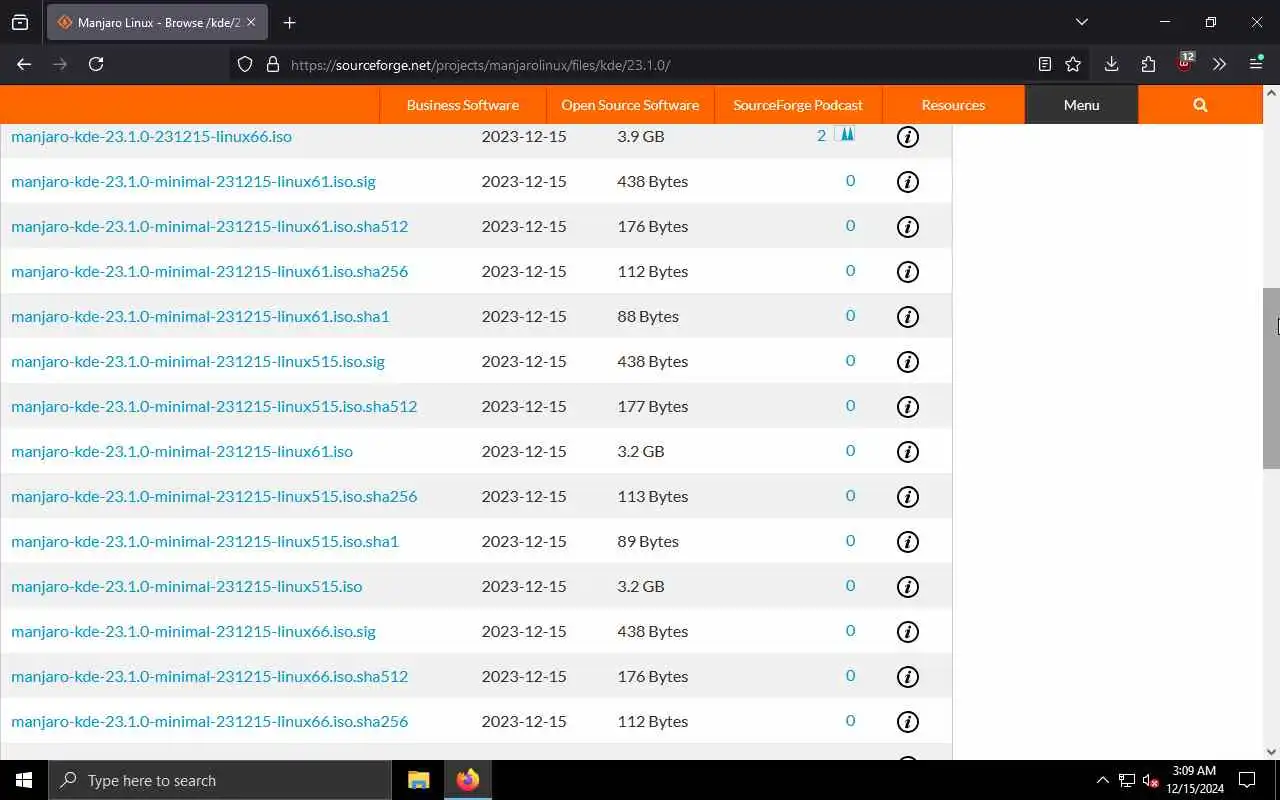Show info icon for minimal linux61.iso.sig
The image size is (1280, 800).
[908, 181]
